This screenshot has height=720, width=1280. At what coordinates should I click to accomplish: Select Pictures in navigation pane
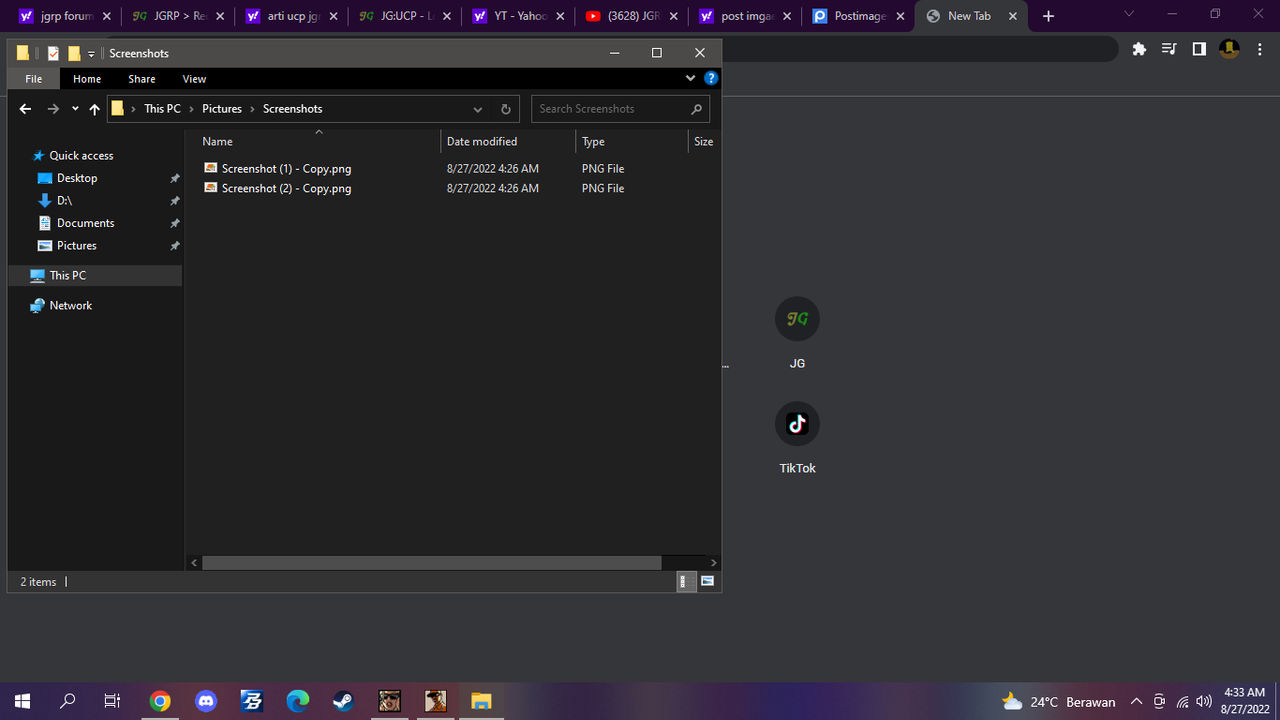point(76,246)
